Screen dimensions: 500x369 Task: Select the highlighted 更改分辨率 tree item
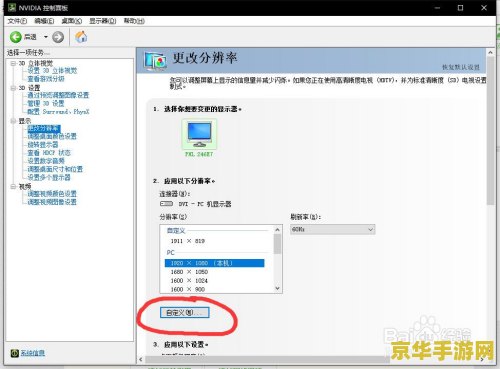(x=44, y=128)
